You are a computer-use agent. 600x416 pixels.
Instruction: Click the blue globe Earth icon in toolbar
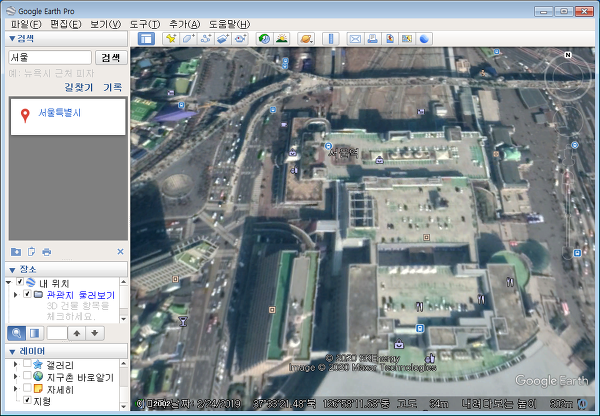coord(424,39)
